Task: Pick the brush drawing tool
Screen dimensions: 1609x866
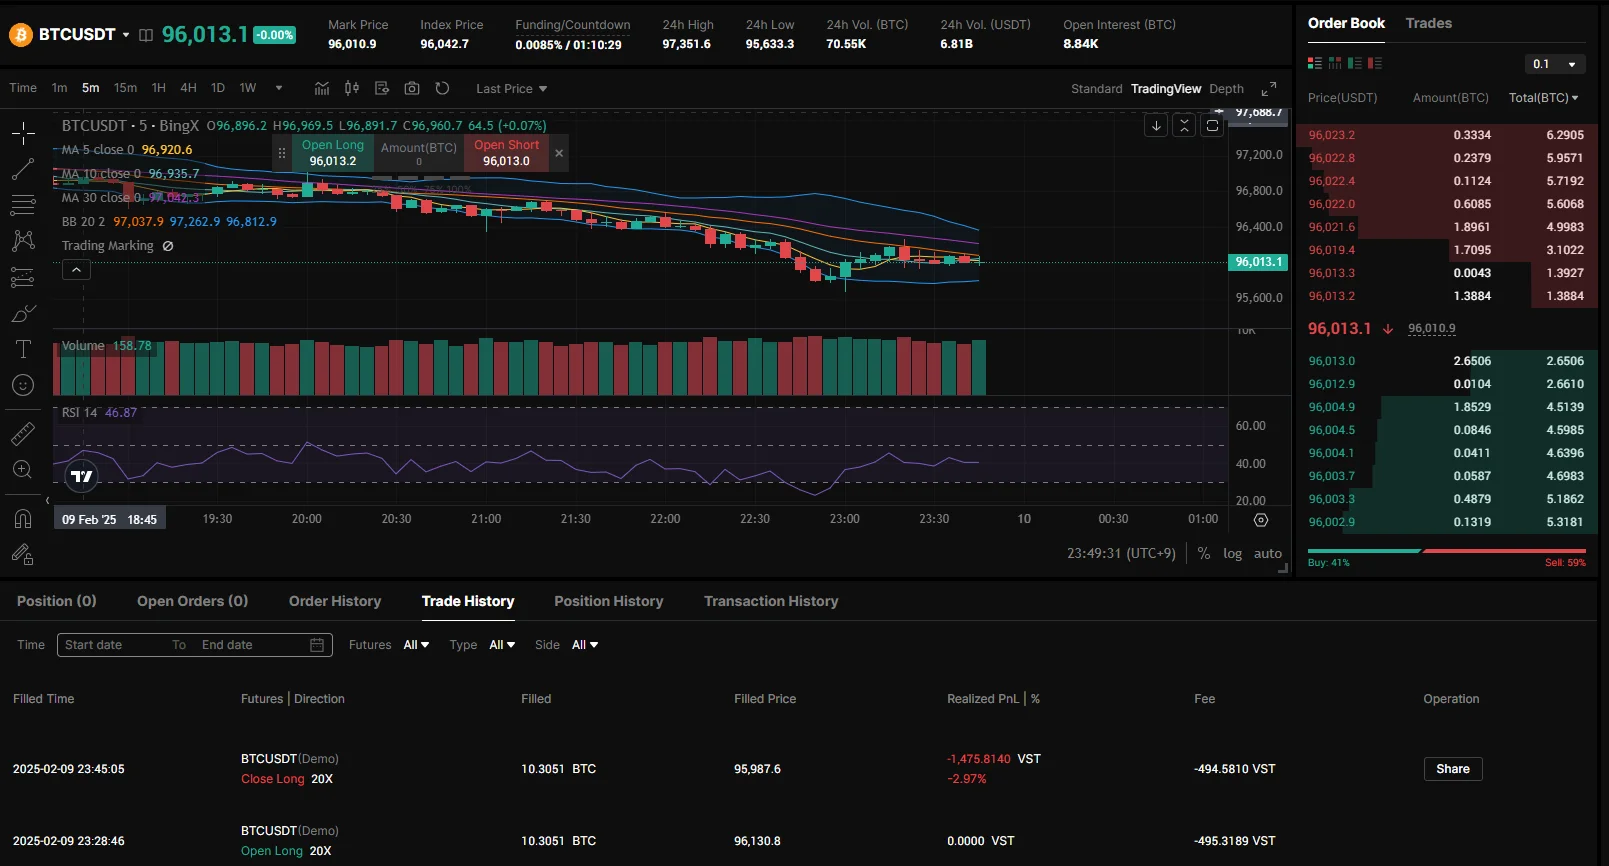Action: (23, 313)
